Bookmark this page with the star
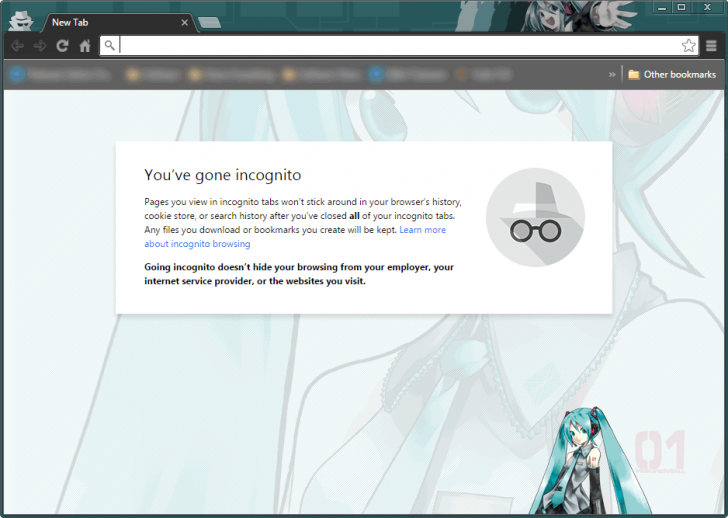Screen dimensions: 728x518 point(689,45)
